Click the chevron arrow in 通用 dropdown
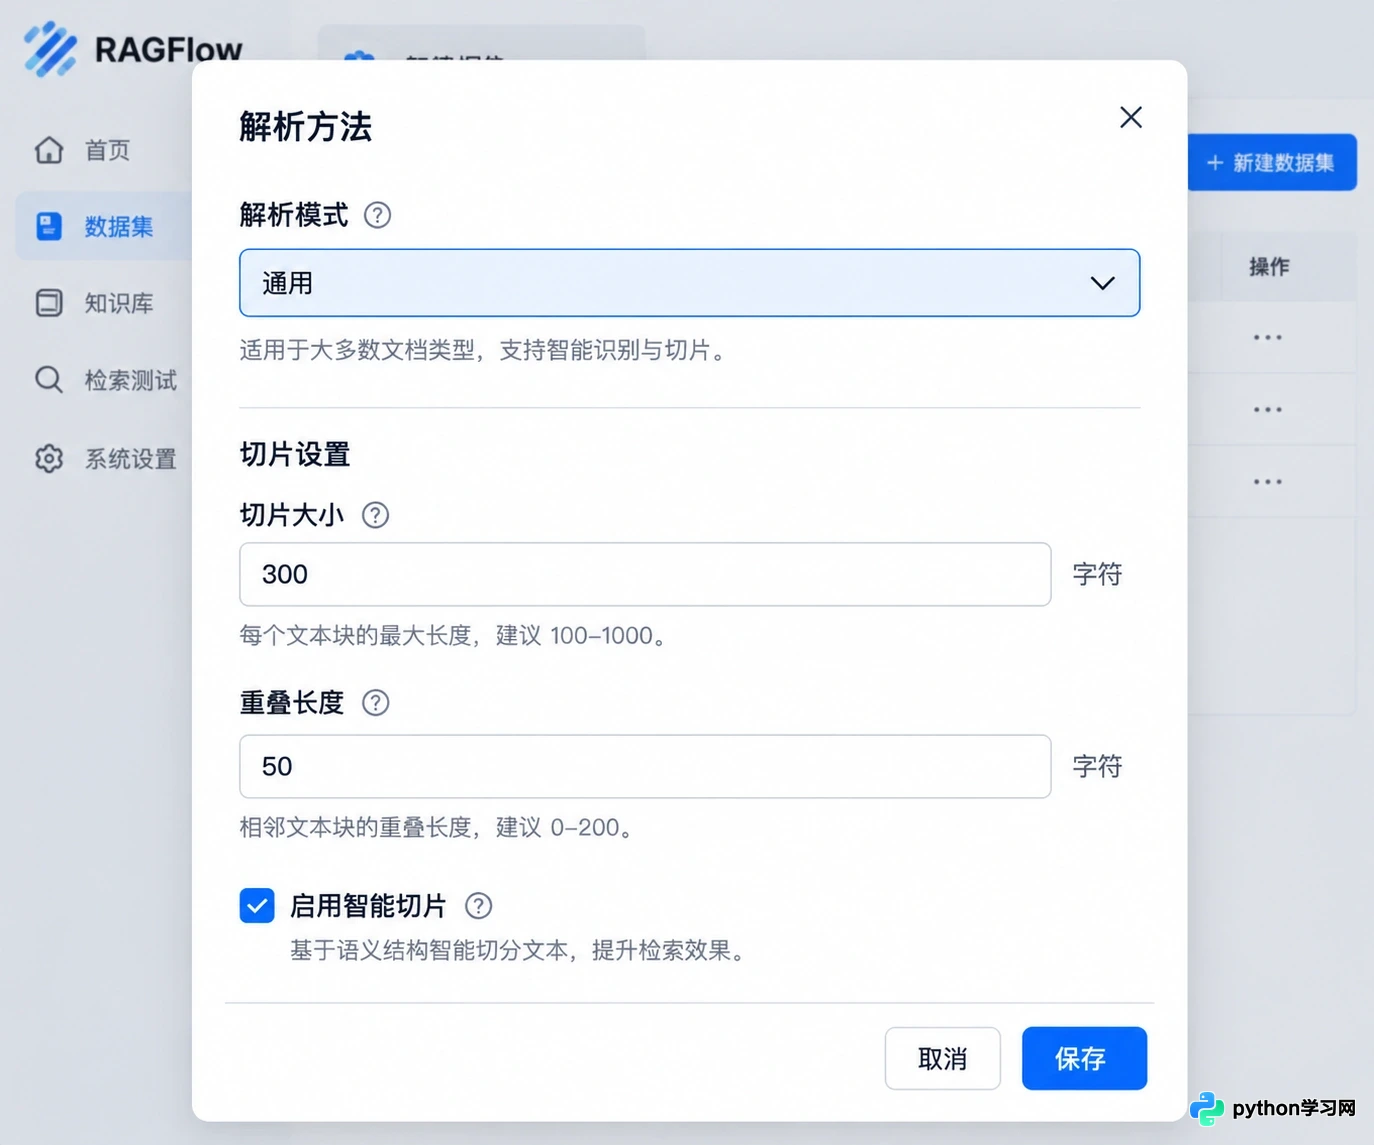The height and width of the screenshot is (1145, 1374). point(1102,283)
